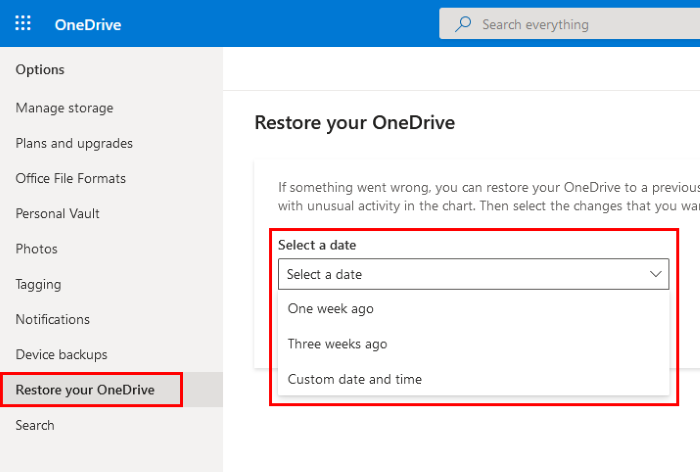700x472 pixels.
Task: Focus the Search everything field
Action: (x=570, y=24)
